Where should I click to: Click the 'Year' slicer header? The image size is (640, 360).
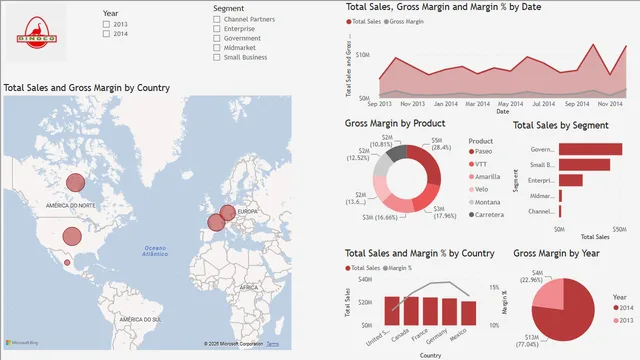pyautogui.click(x=110, y=13)
